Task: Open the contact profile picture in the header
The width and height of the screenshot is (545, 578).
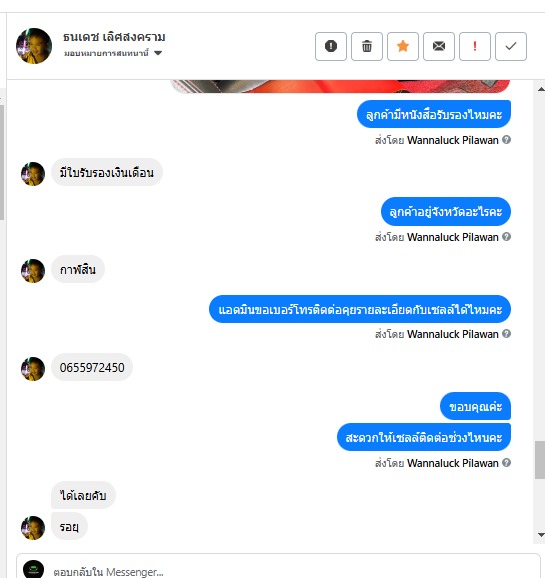Action: (34, 46)
